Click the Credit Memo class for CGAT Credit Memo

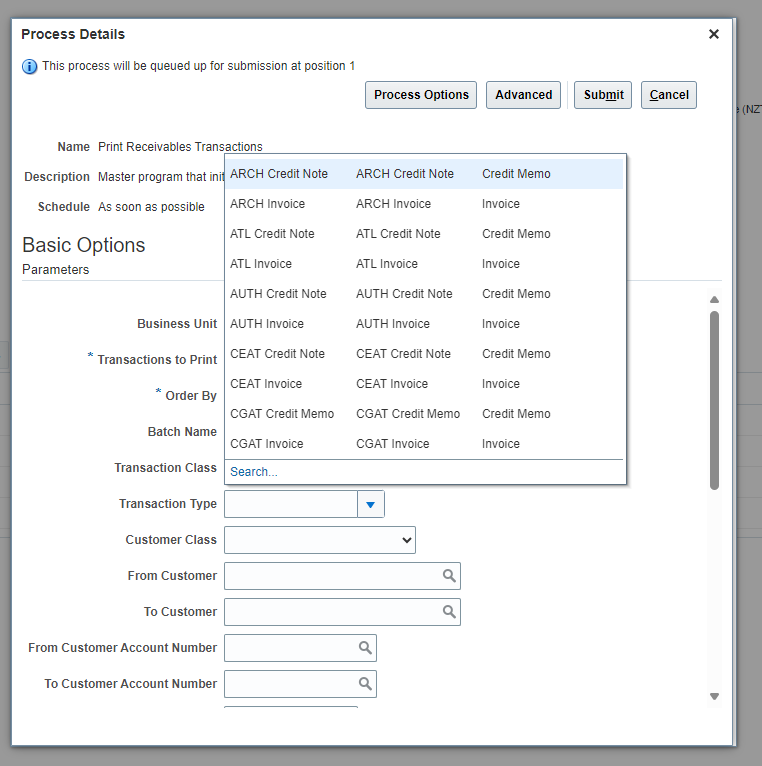[516, 414]
